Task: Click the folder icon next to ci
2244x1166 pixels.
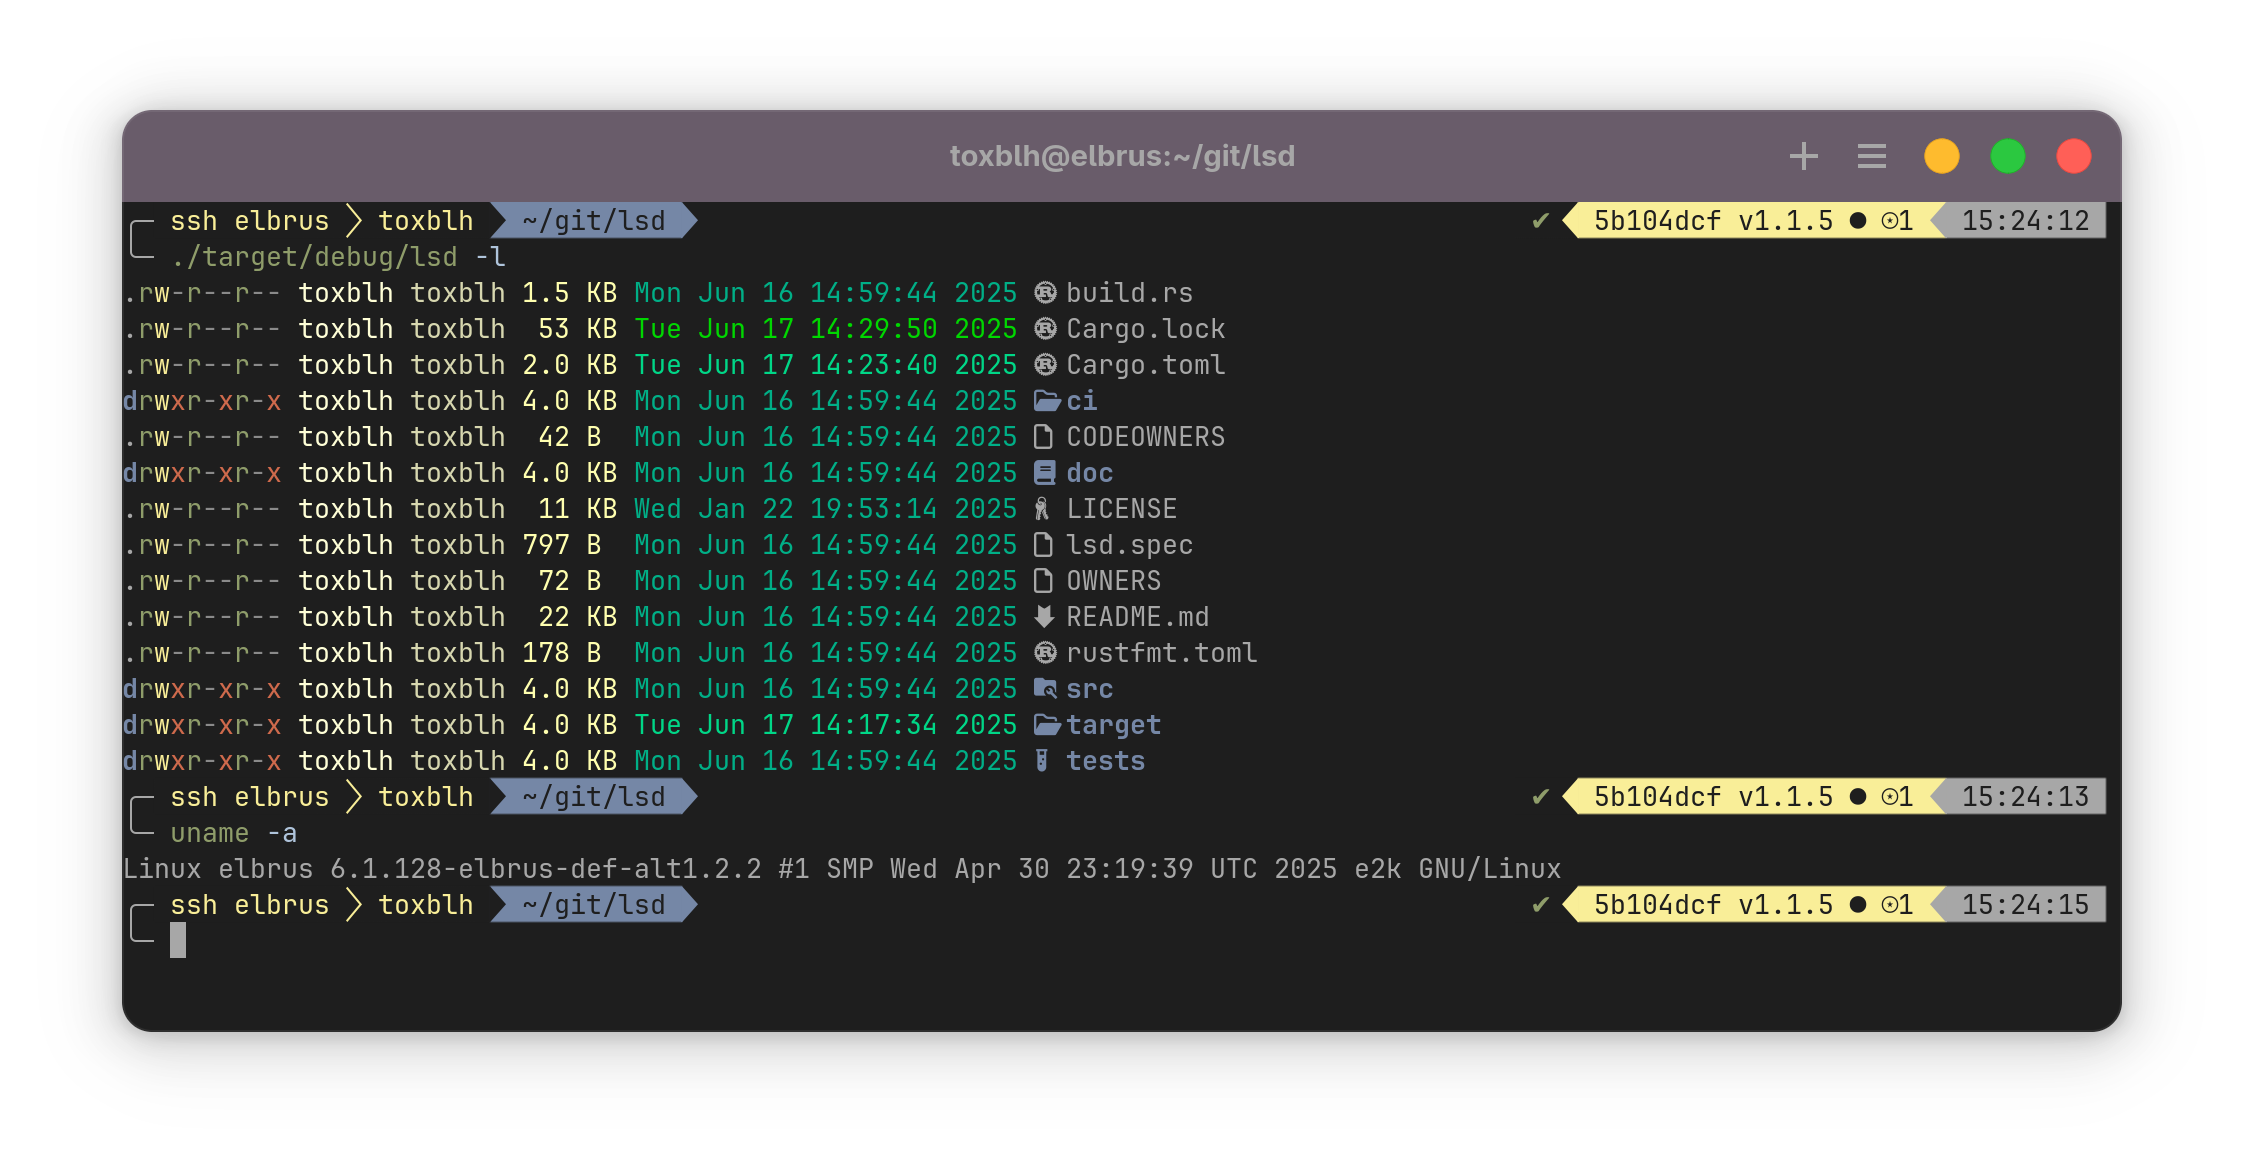Action: coord(1046,401)
